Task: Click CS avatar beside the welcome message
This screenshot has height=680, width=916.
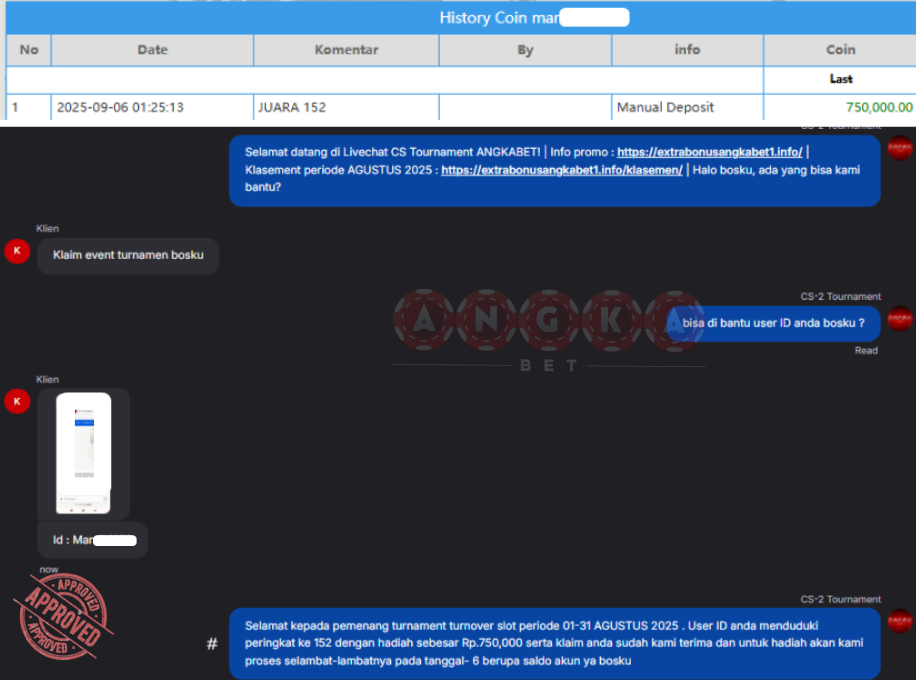Action: (x=900, y=148)
